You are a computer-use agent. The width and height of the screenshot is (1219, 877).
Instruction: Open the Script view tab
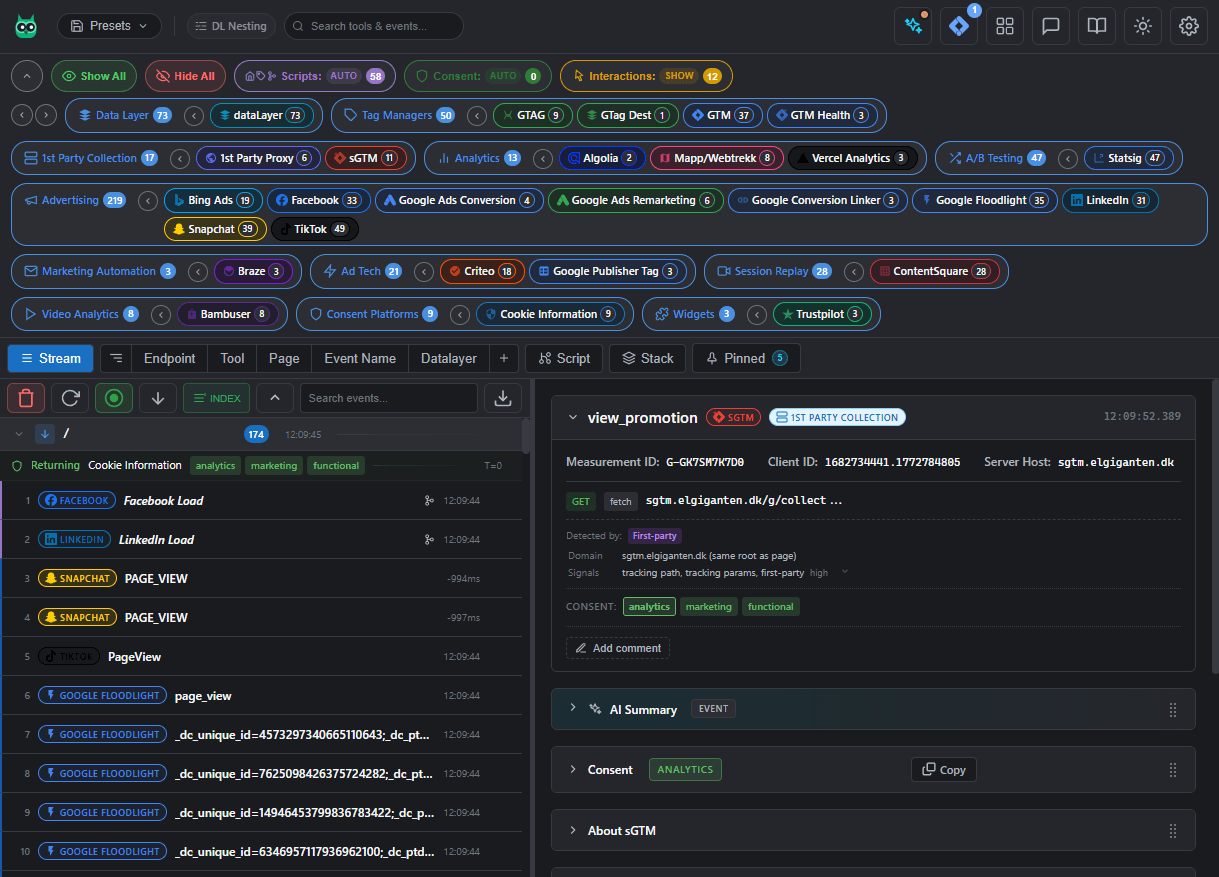pos(564,358)
